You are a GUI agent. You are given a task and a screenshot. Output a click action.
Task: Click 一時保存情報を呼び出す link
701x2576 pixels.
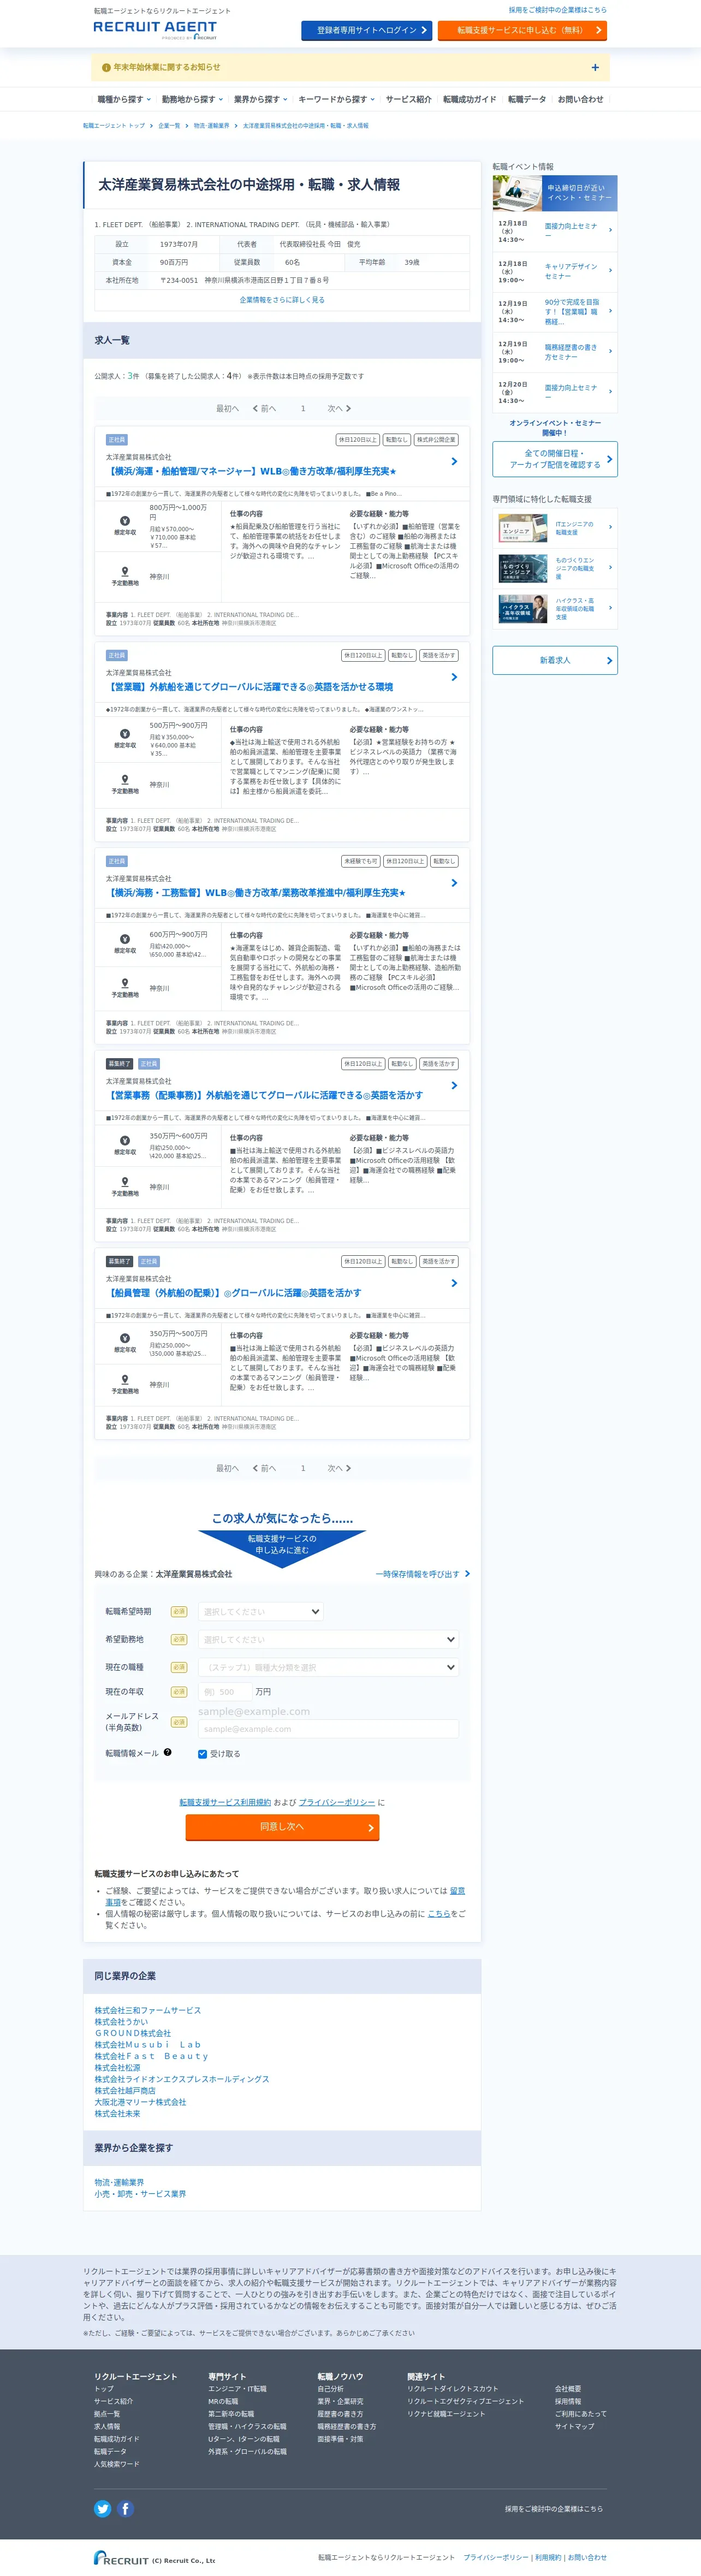(x=422, y=1574)
